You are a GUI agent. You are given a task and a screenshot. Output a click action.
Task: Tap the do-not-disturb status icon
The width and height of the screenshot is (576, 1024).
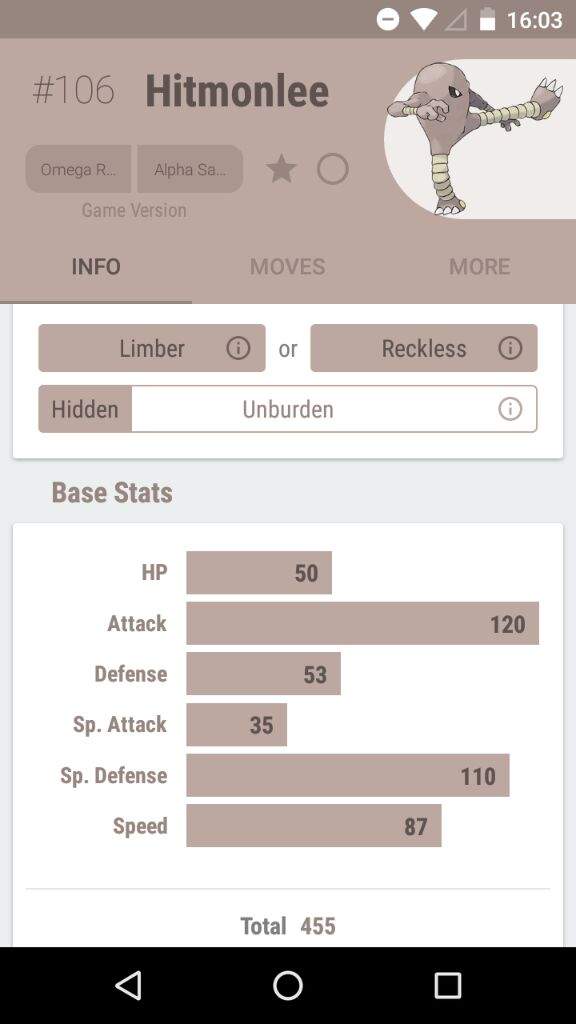tap(388, 20)
